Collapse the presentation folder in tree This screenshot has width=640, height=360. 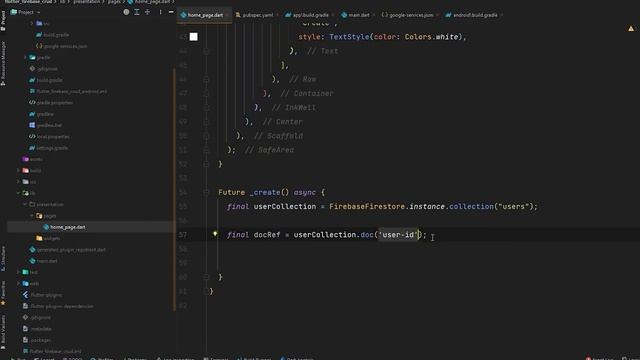25,204
